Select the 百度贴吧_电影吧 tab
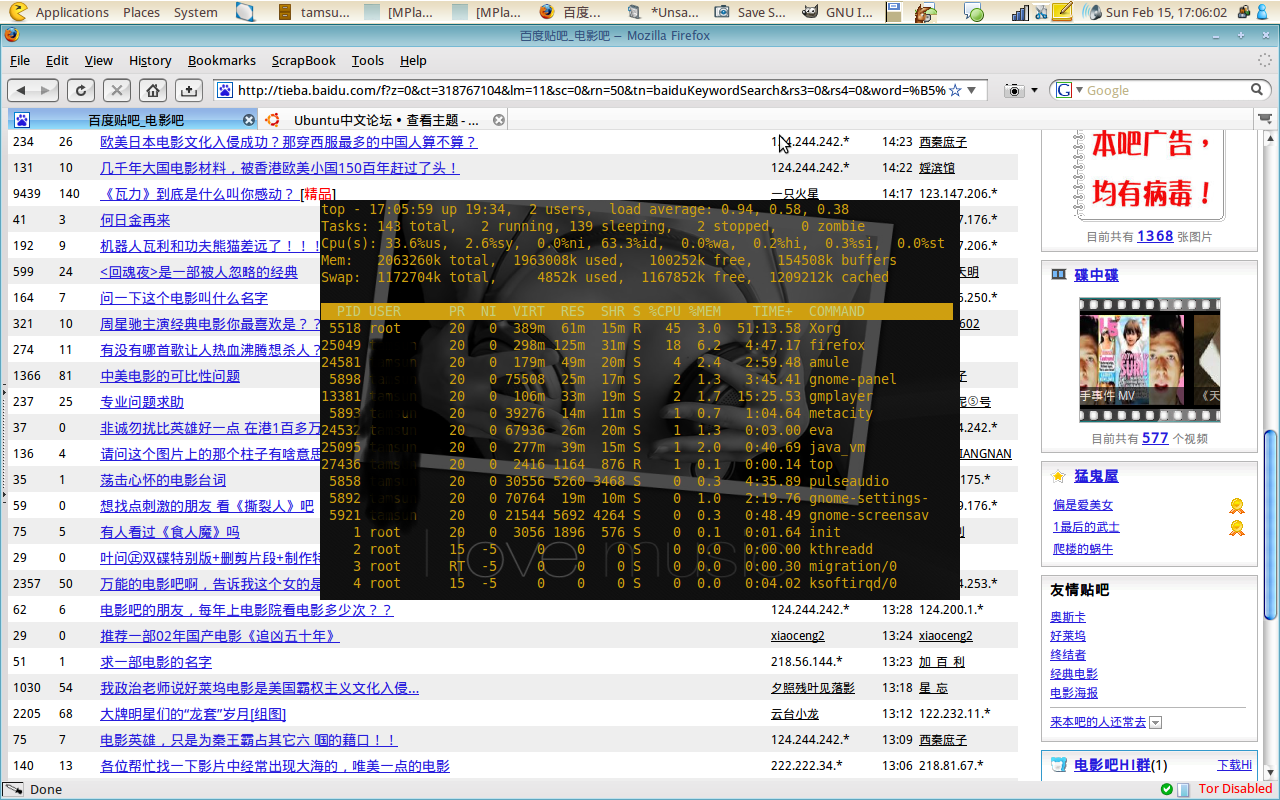The image size is (1280, 800). point(135,120)
